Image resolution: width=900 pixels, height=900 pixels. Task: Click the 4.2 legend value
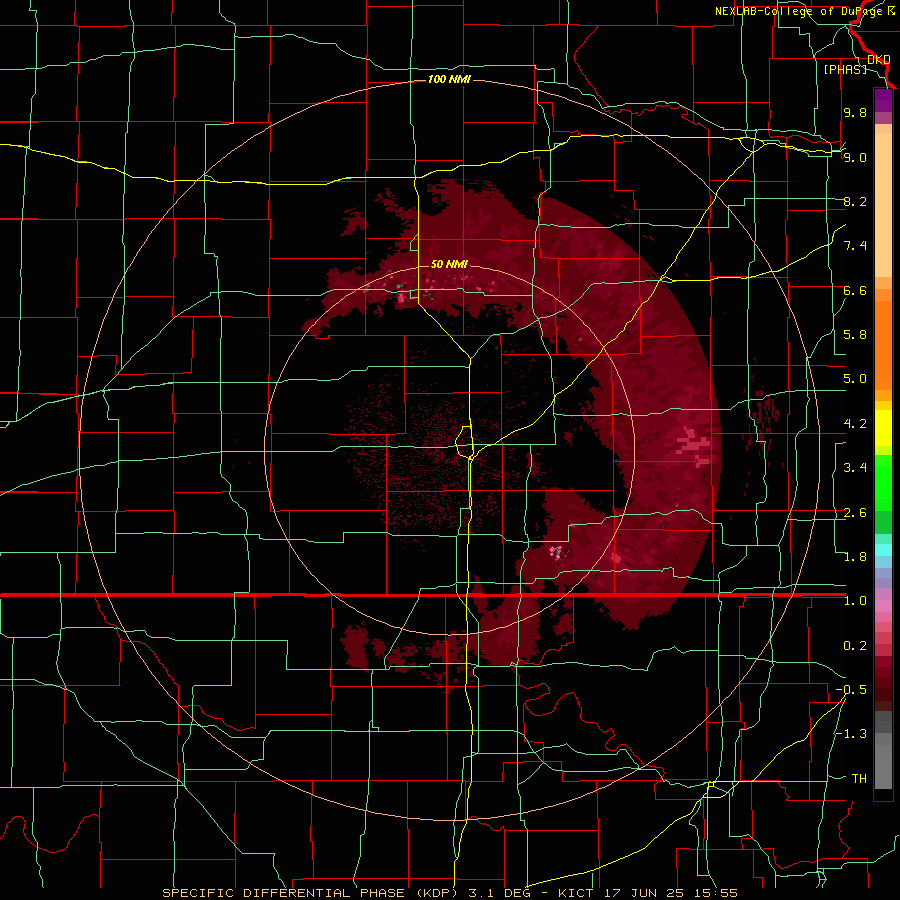[855, 424]
